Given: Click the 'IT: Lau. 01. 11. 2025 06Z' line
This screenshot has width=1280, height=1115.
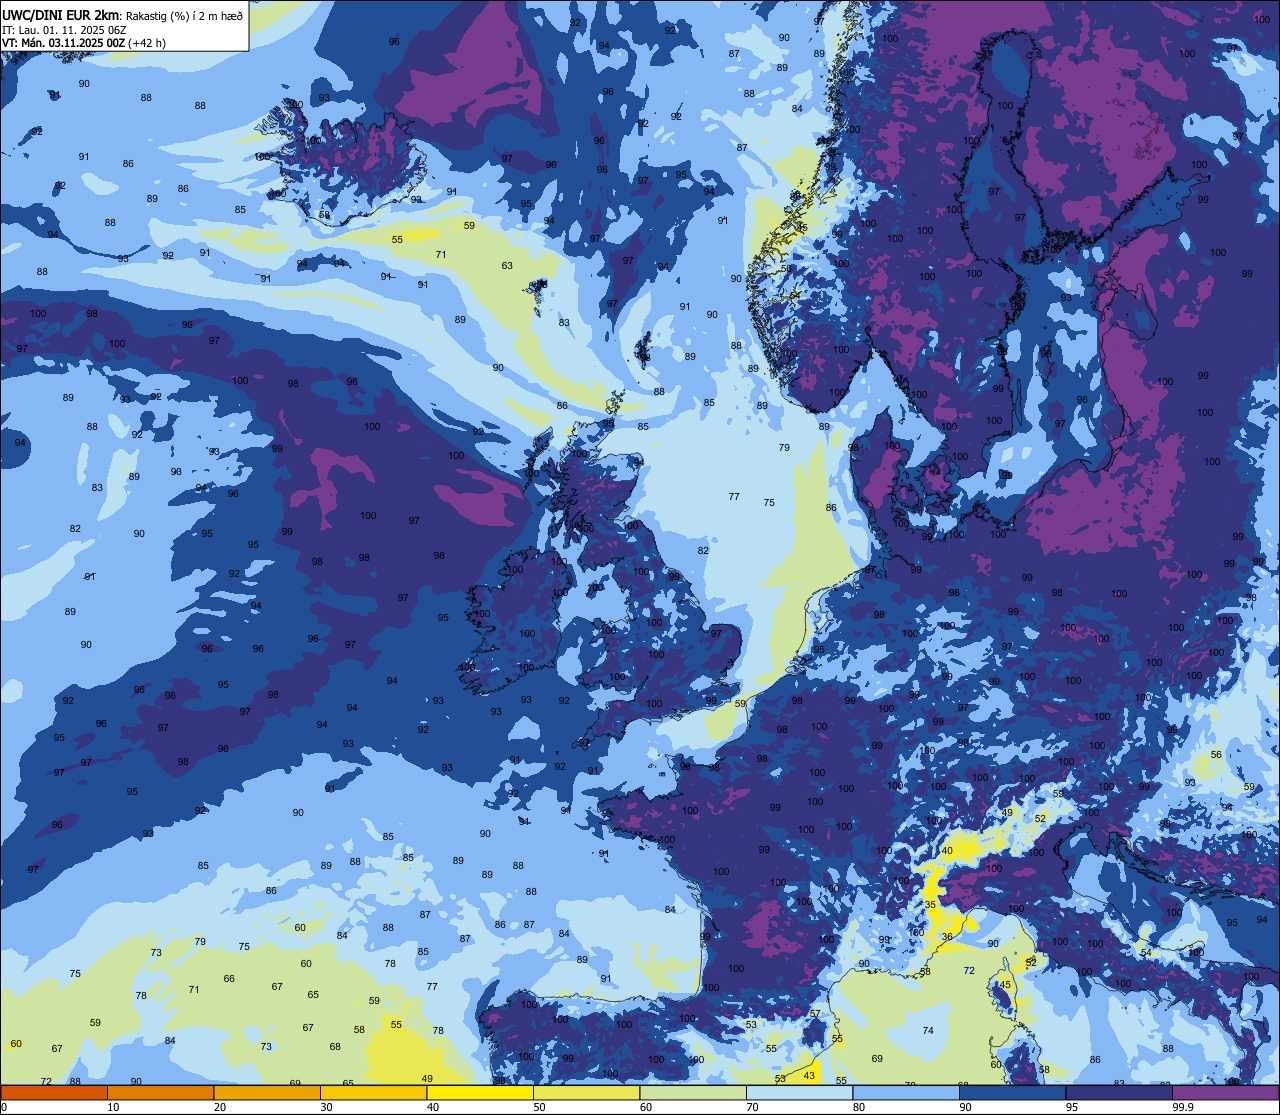Looking at the screenshot, I should click(x=64, y=30).
